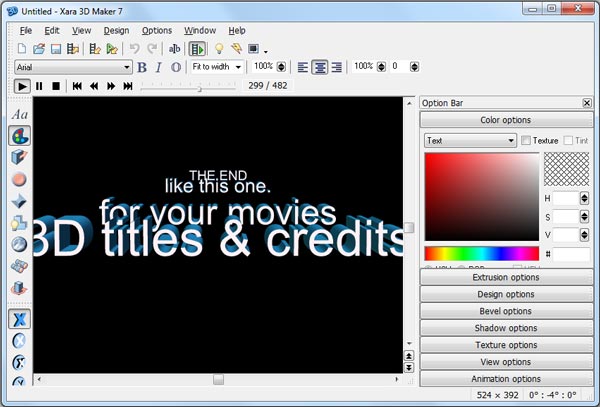
Task: Enable the Tint checkbox
Action: pos(568,140)
